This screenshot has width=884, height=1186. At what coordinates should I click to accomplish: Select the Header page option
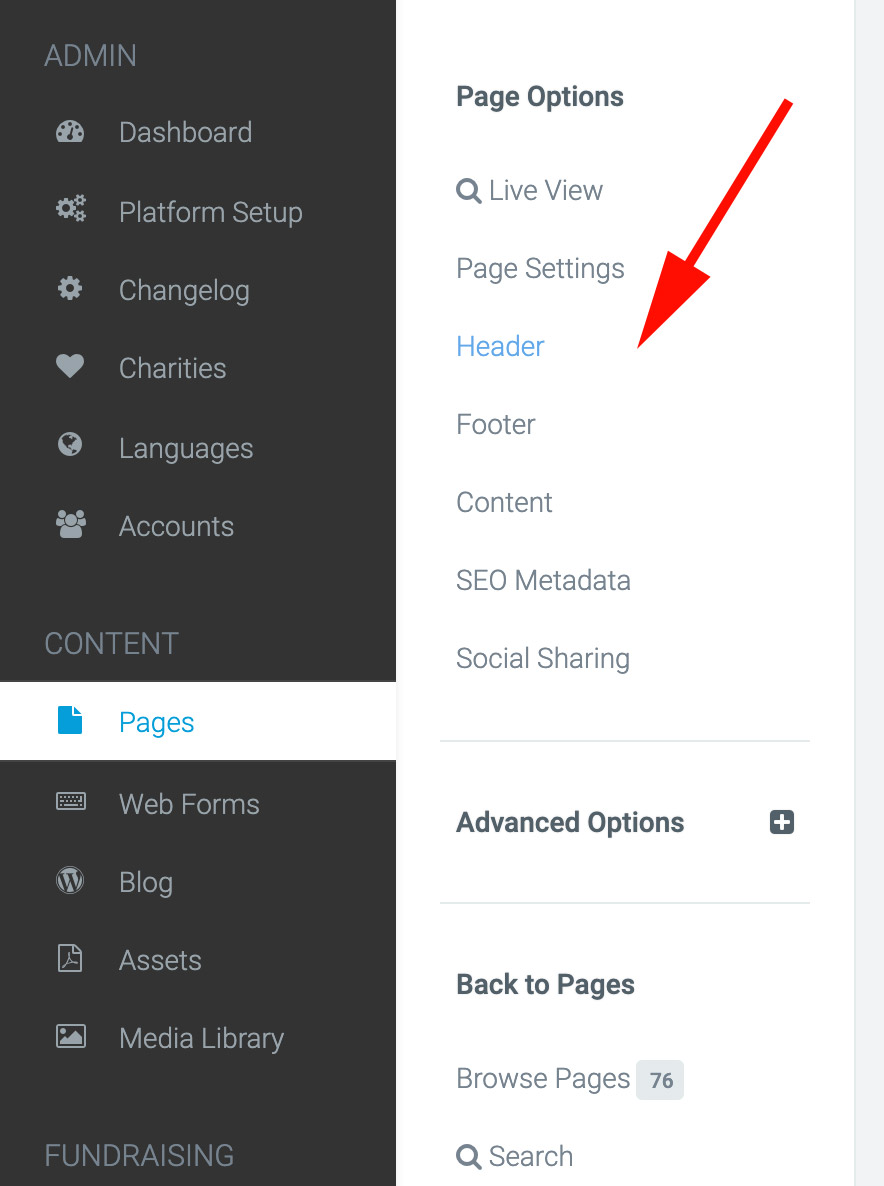point(500,346)
